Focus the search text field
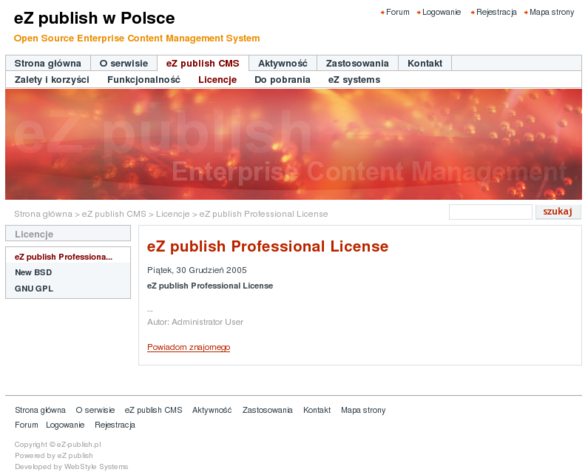Screen dimensions: 588x475 coord(490,212)
